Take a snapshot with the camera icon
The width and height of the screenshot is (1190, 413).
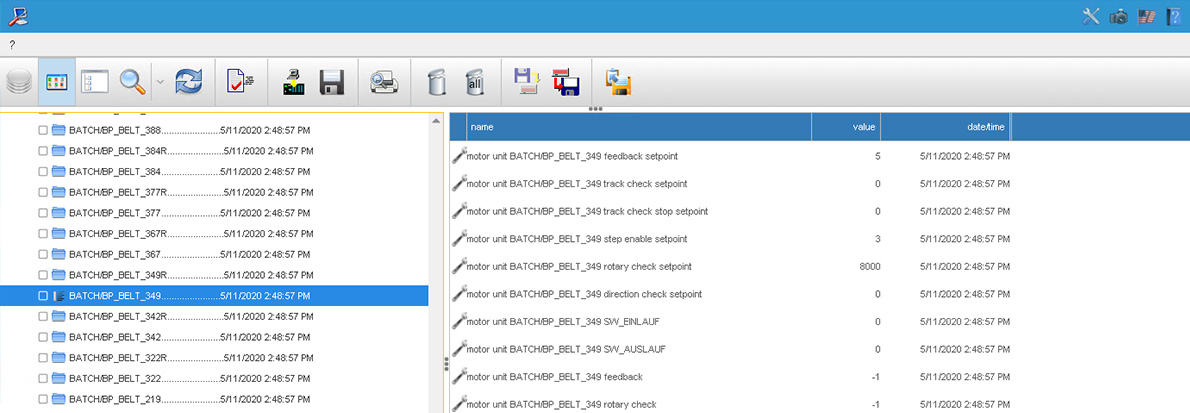point(1118,16)
